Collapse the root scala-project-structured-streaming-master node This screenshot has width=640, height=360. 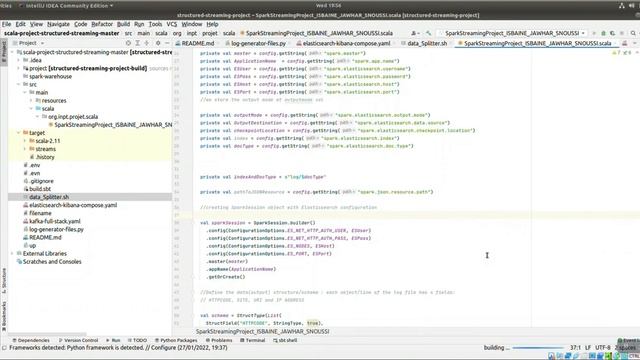point(12,52)
